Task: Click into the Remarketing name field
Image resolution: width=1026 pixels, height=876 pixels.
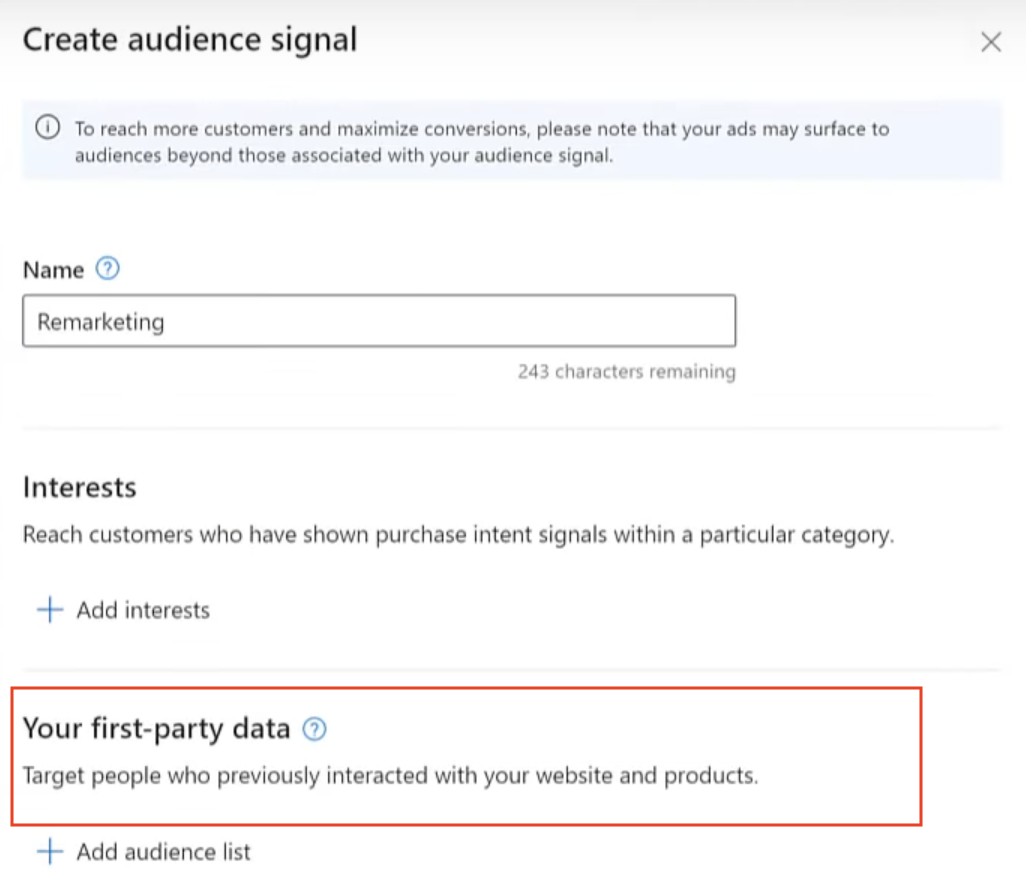Action: [x=379, y=321]
